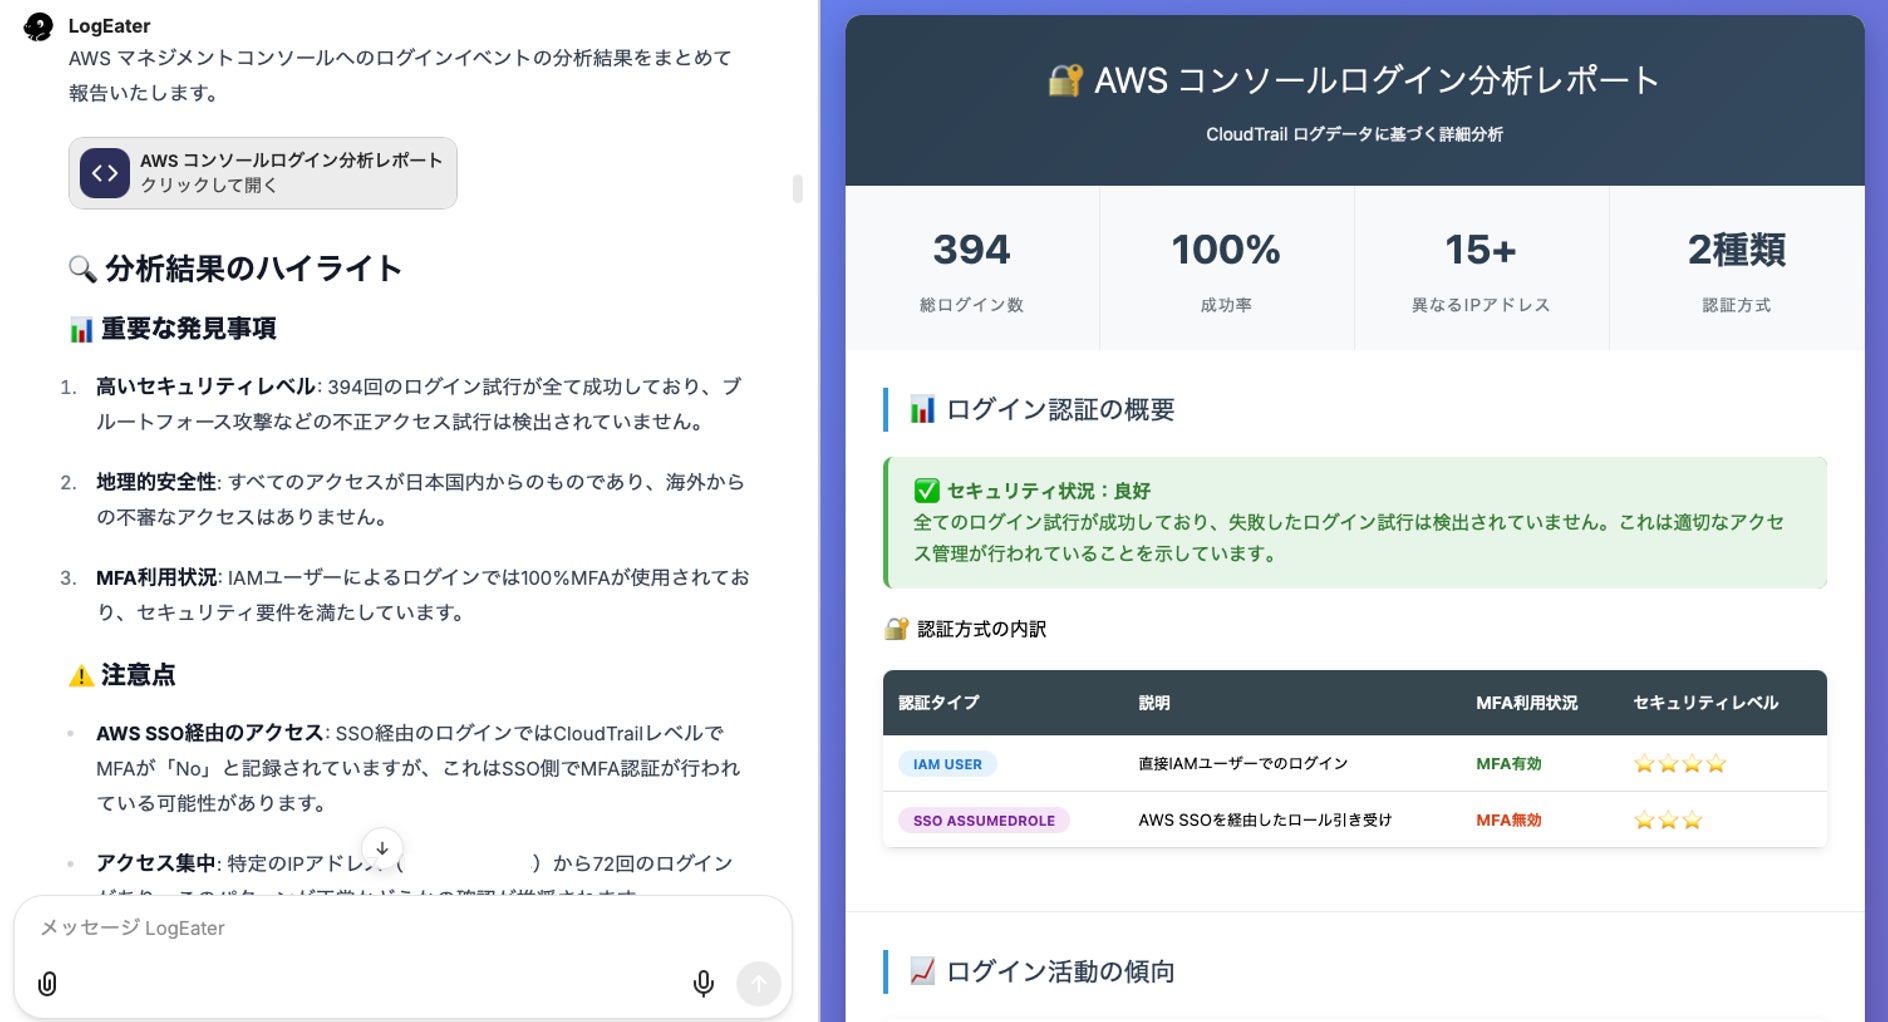The width and height of the screenshot is (1888, 1022).
Task: Click the bold 高いセキュリティレベル text
Action: pyautogui.click(x=206, y=387)
